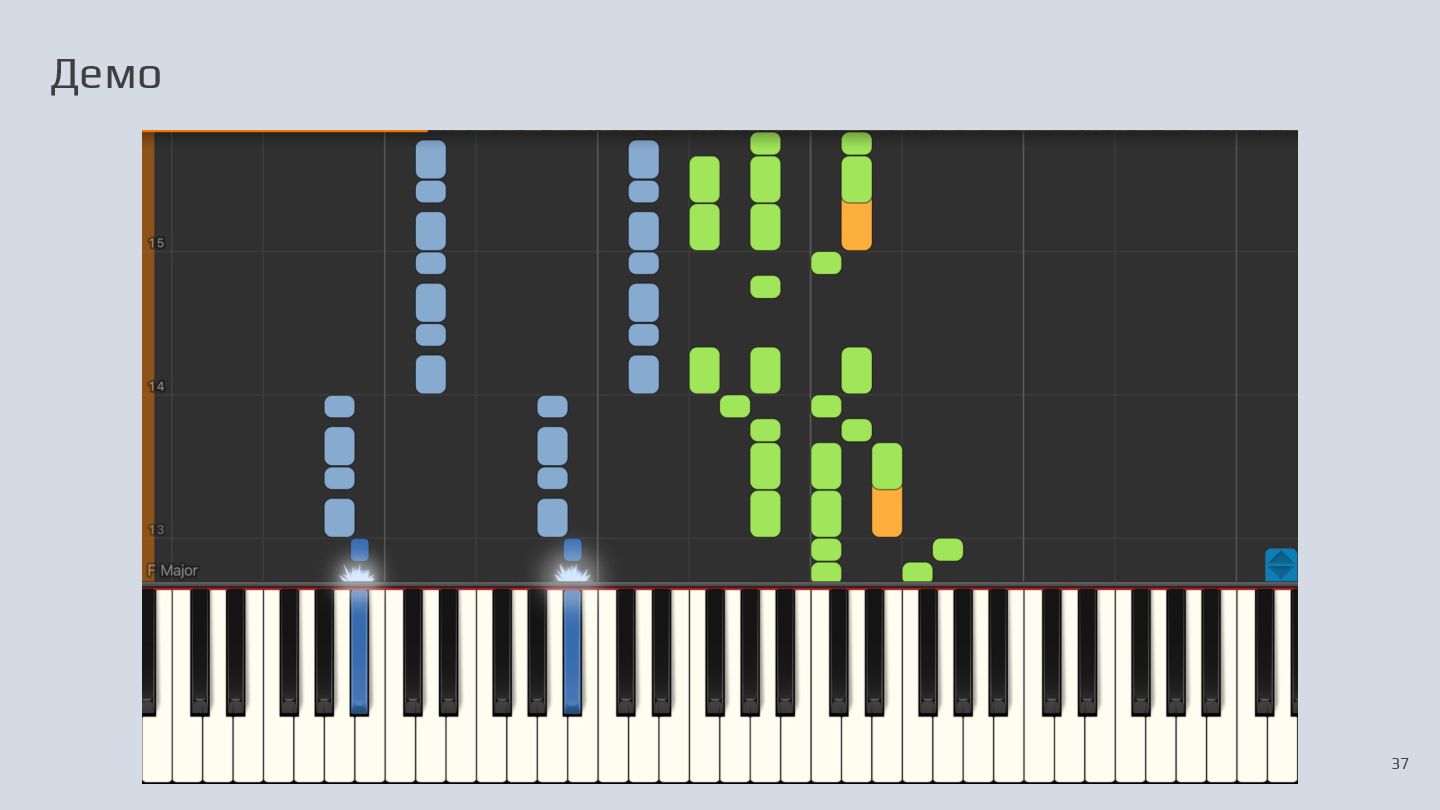The height and width of the screenshot is (810, 1440).
Task: Jump to measure marker 13
Action: click(x=156, y=530)
